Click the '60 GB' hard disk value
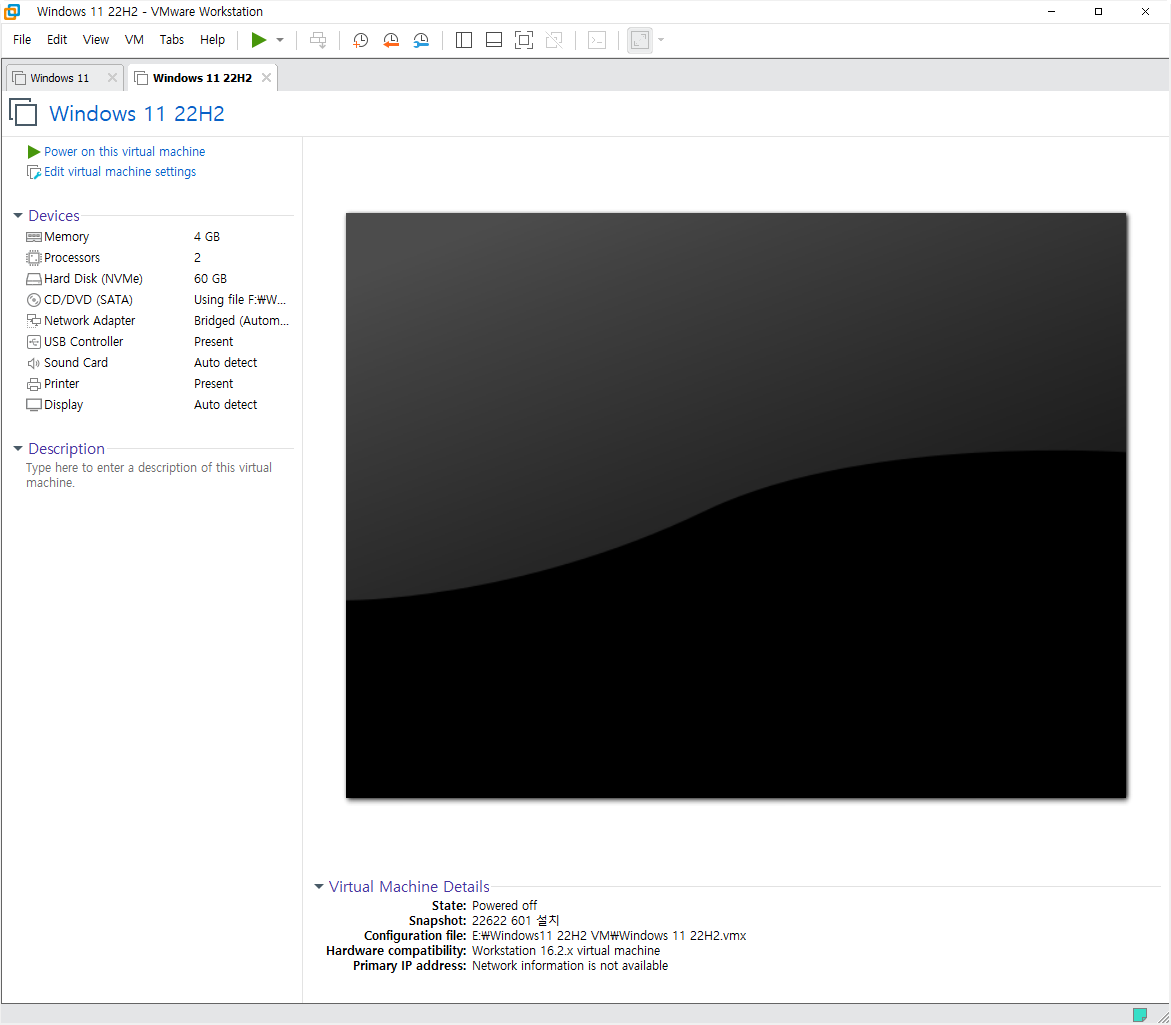The width and height of the screenshot is (1171, 1025). [211, 278]
